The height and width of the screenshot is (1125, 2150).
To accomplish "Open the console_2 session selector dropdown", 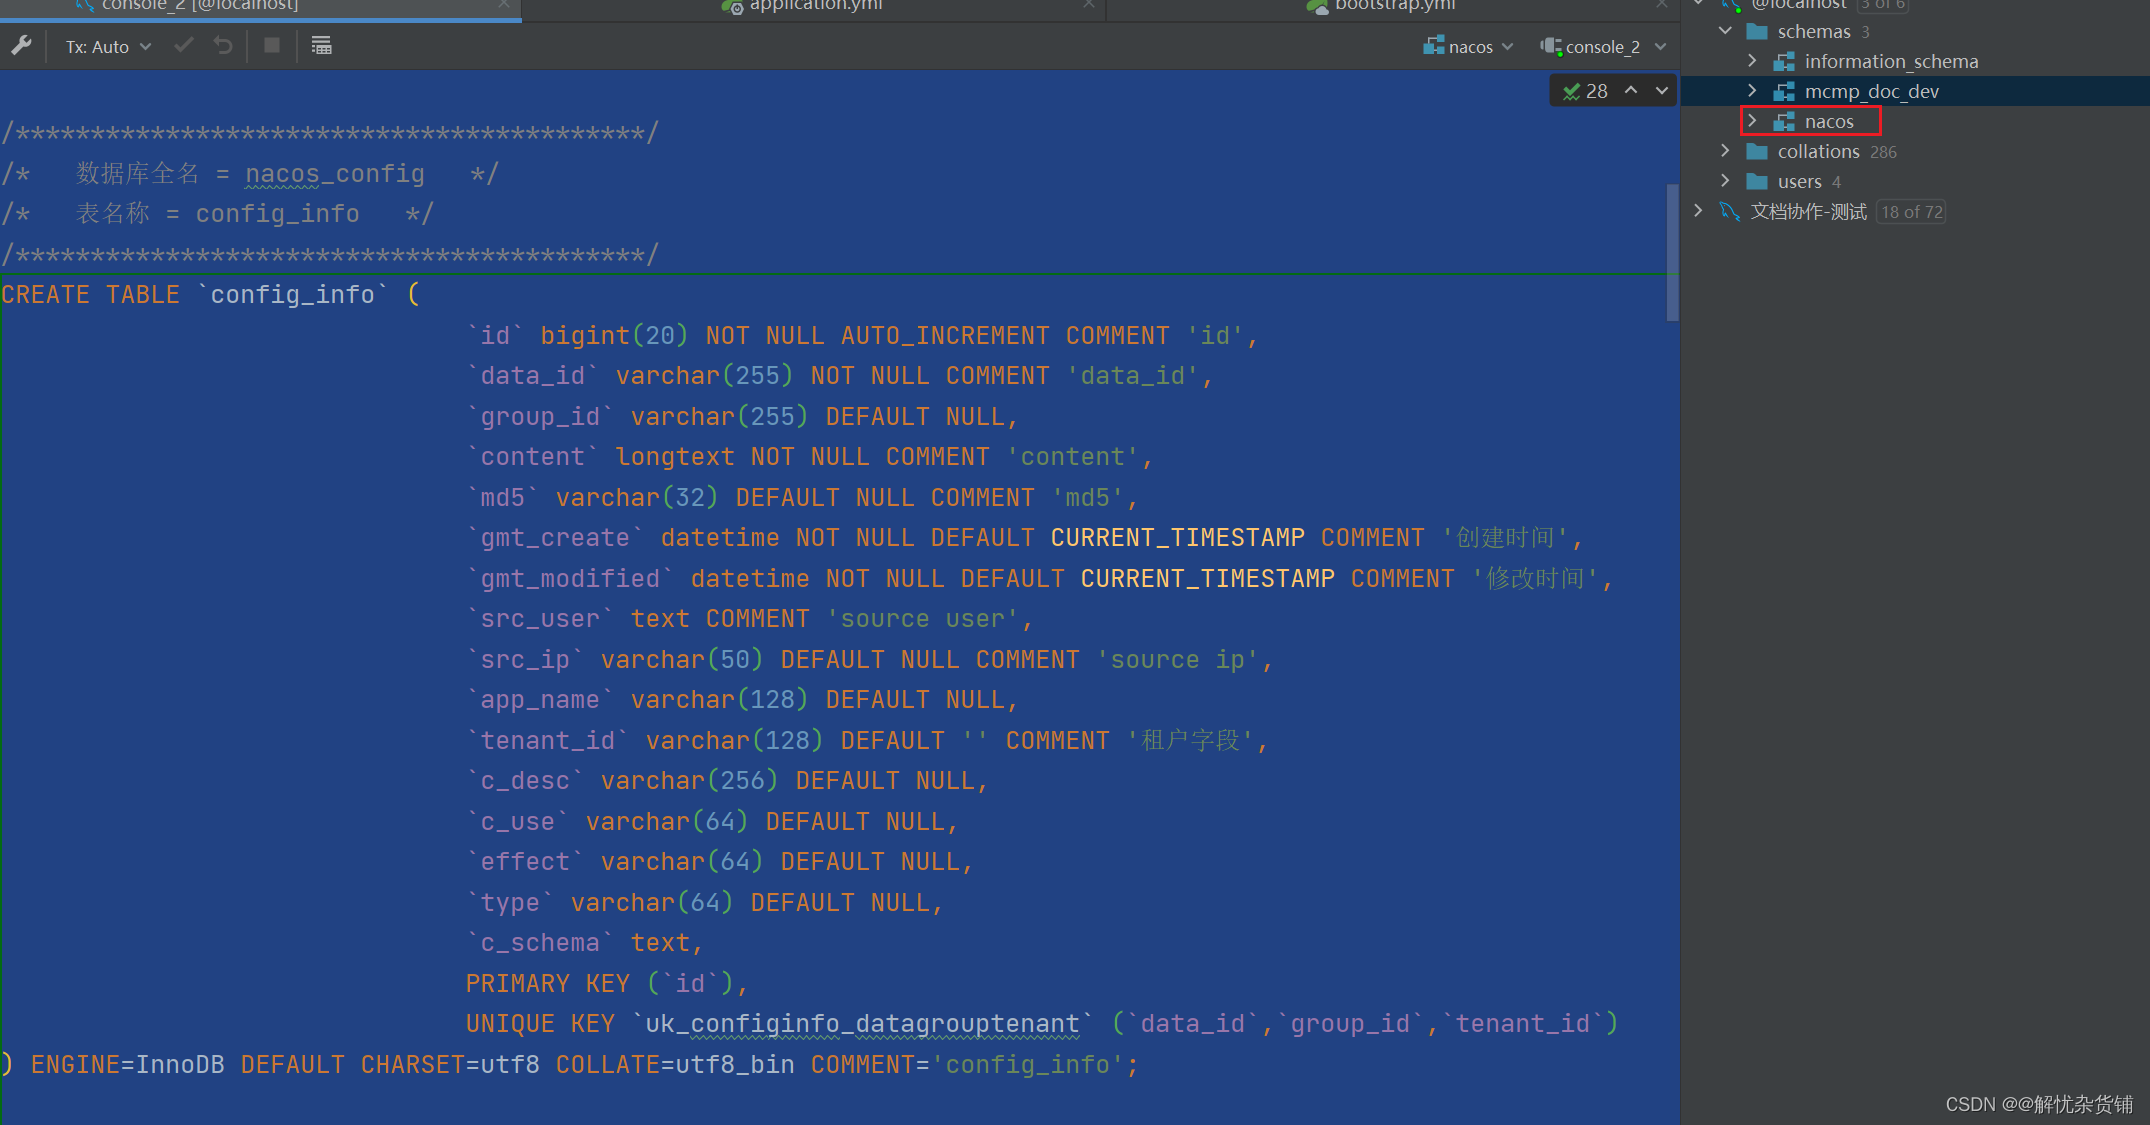I will [x=1660, y=46].
